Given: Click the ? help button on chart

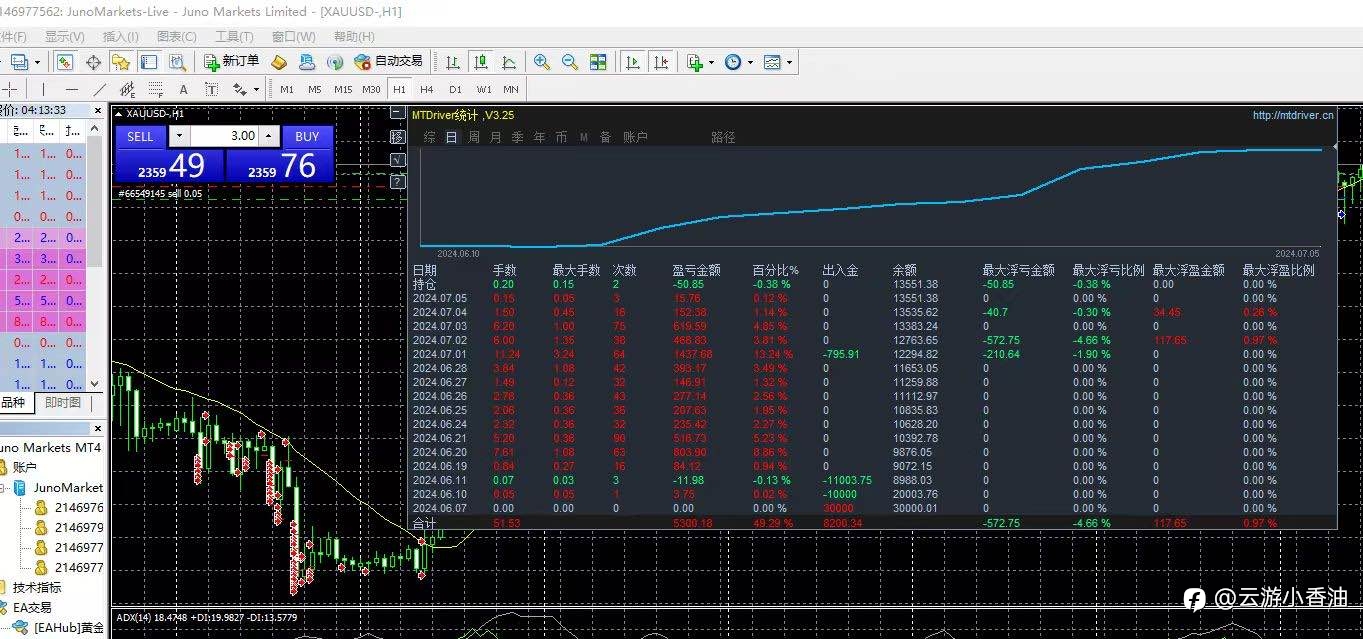Looking at the screenshot, I should click(397, 182).
